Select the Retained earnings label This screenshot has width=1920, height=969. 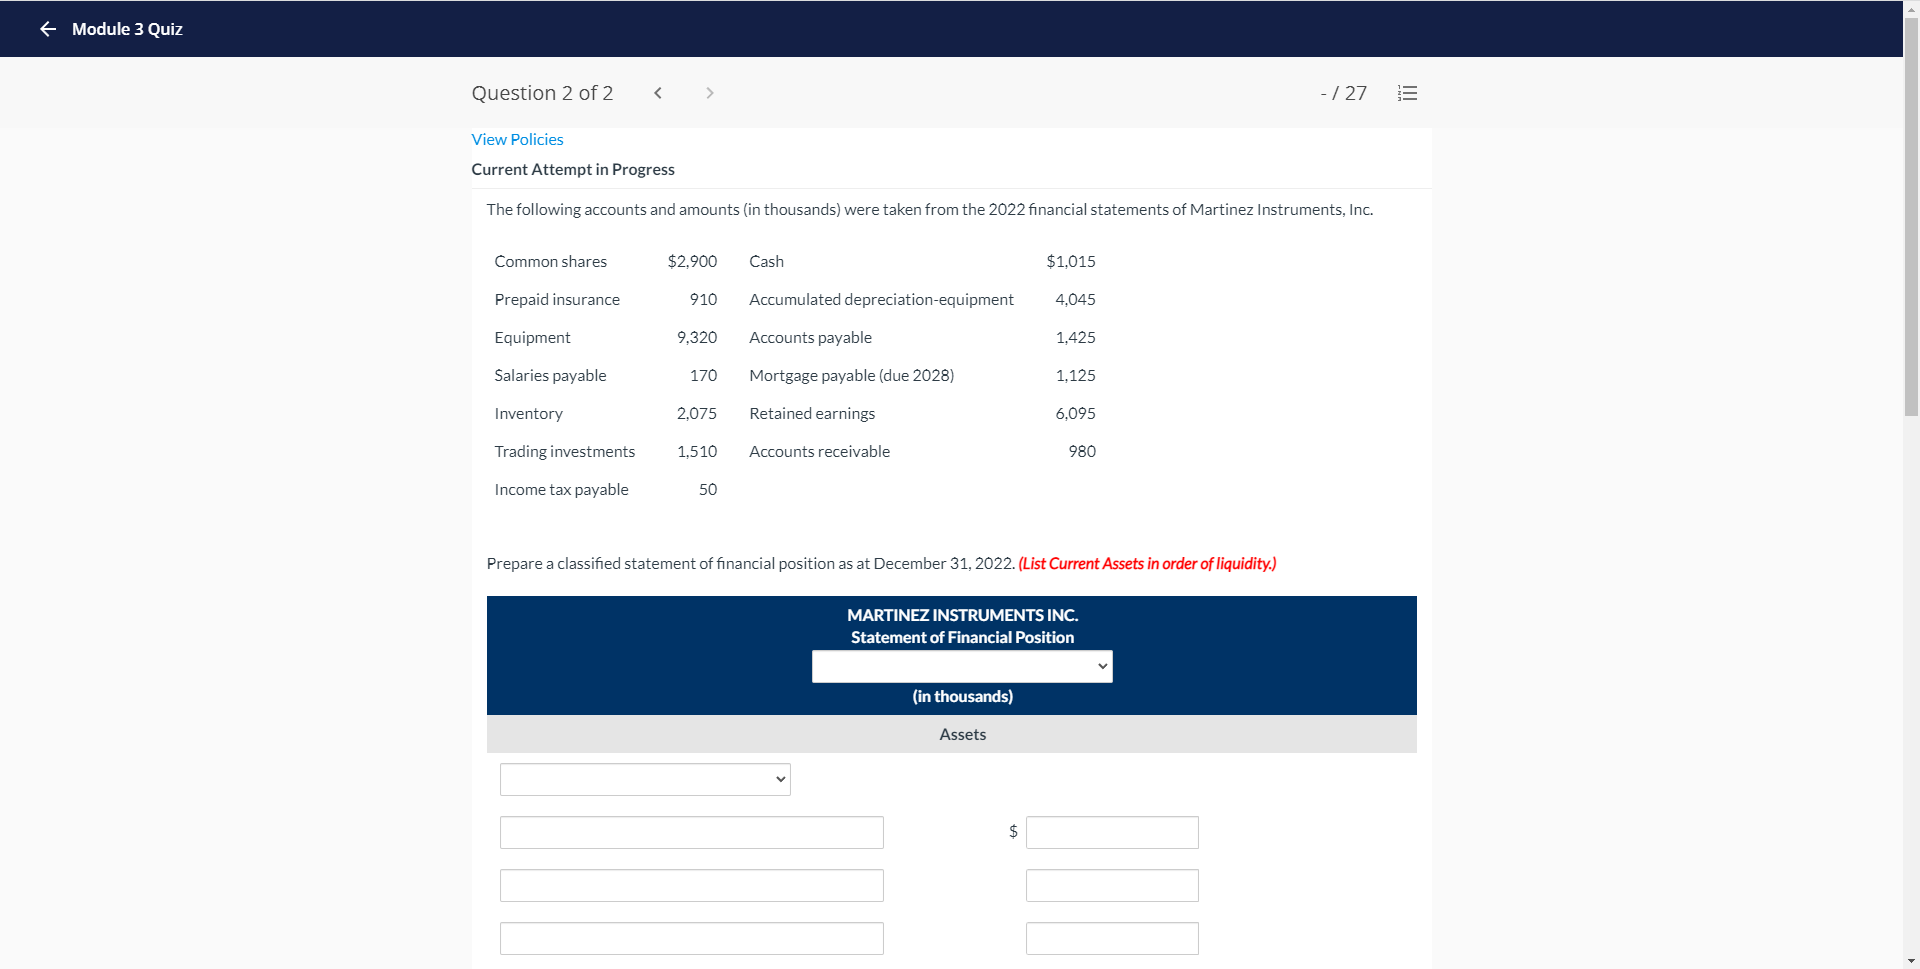click(812, 413)
